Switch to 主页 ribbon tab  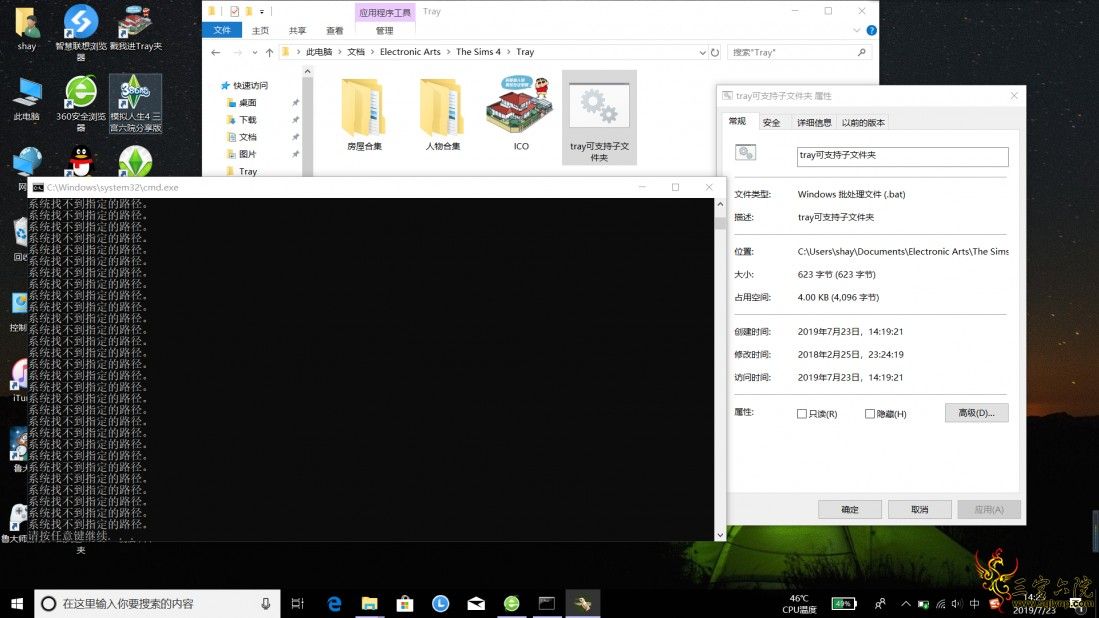[x=260, y=31]
